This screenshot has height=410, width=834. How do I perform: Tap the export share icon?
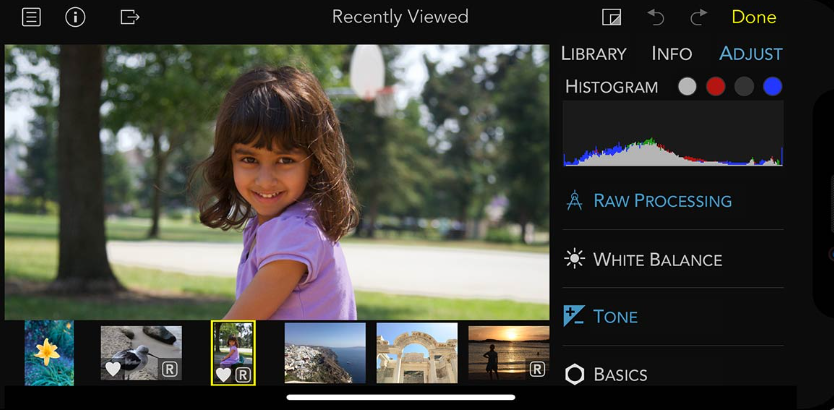pyautogui.click(x=129, y=17)
